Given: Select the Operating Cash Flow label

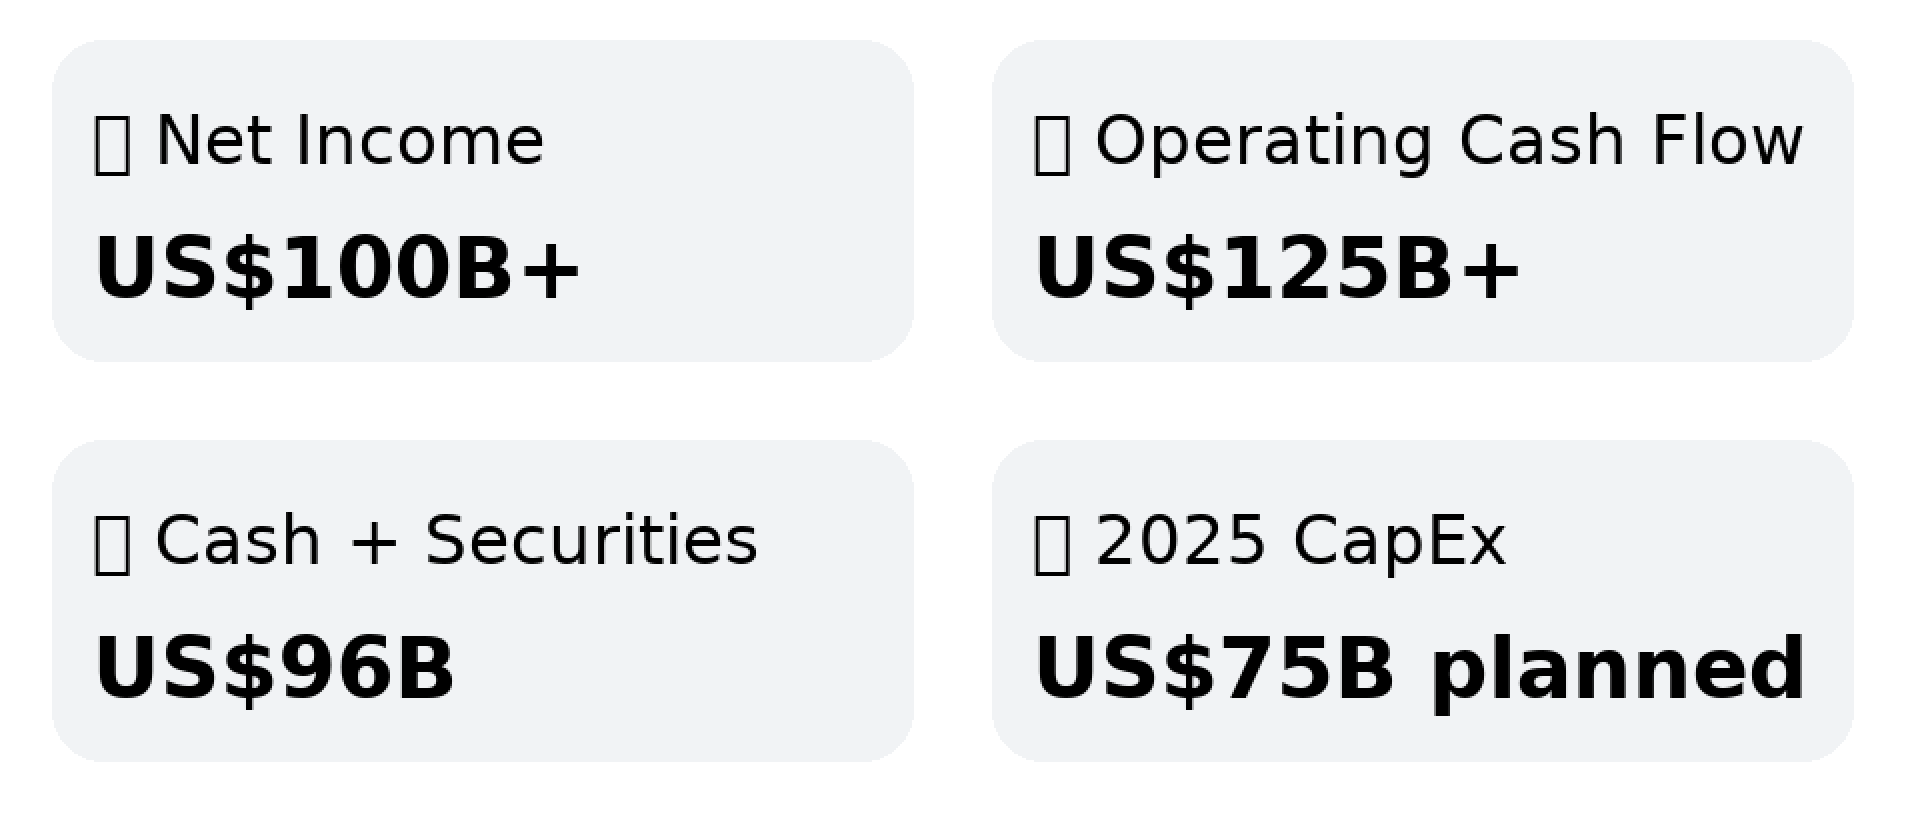Looking at the screenshot, I should pyautogui.click(x=1449, y=142).
